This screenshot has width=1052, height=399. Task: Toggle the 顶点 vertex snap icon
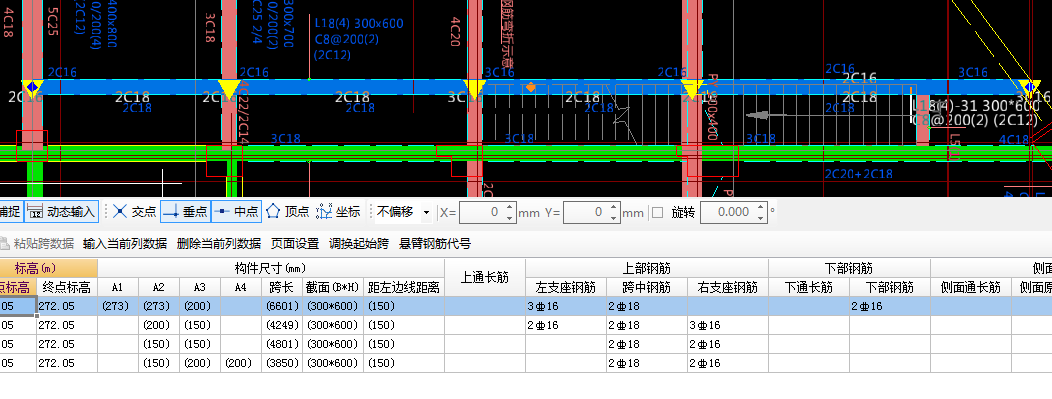273,212
